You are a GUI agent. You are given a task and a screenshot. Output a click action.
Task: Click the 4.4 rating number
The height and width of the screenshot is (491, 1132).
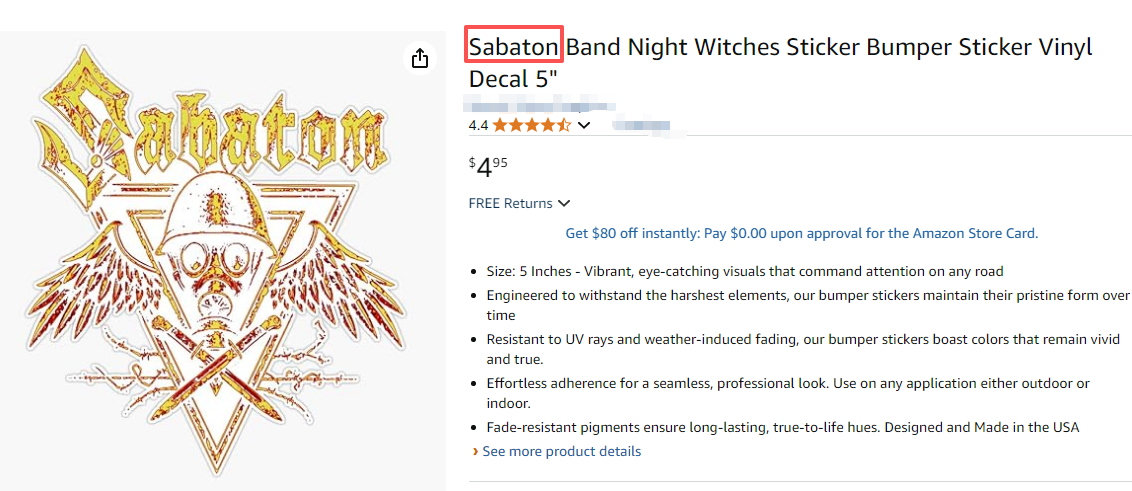(478, 125)
